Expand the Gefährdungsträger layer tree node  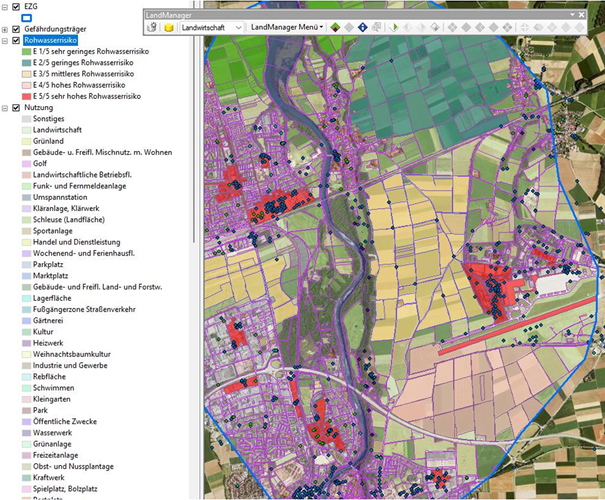click(x=5, y=30)
